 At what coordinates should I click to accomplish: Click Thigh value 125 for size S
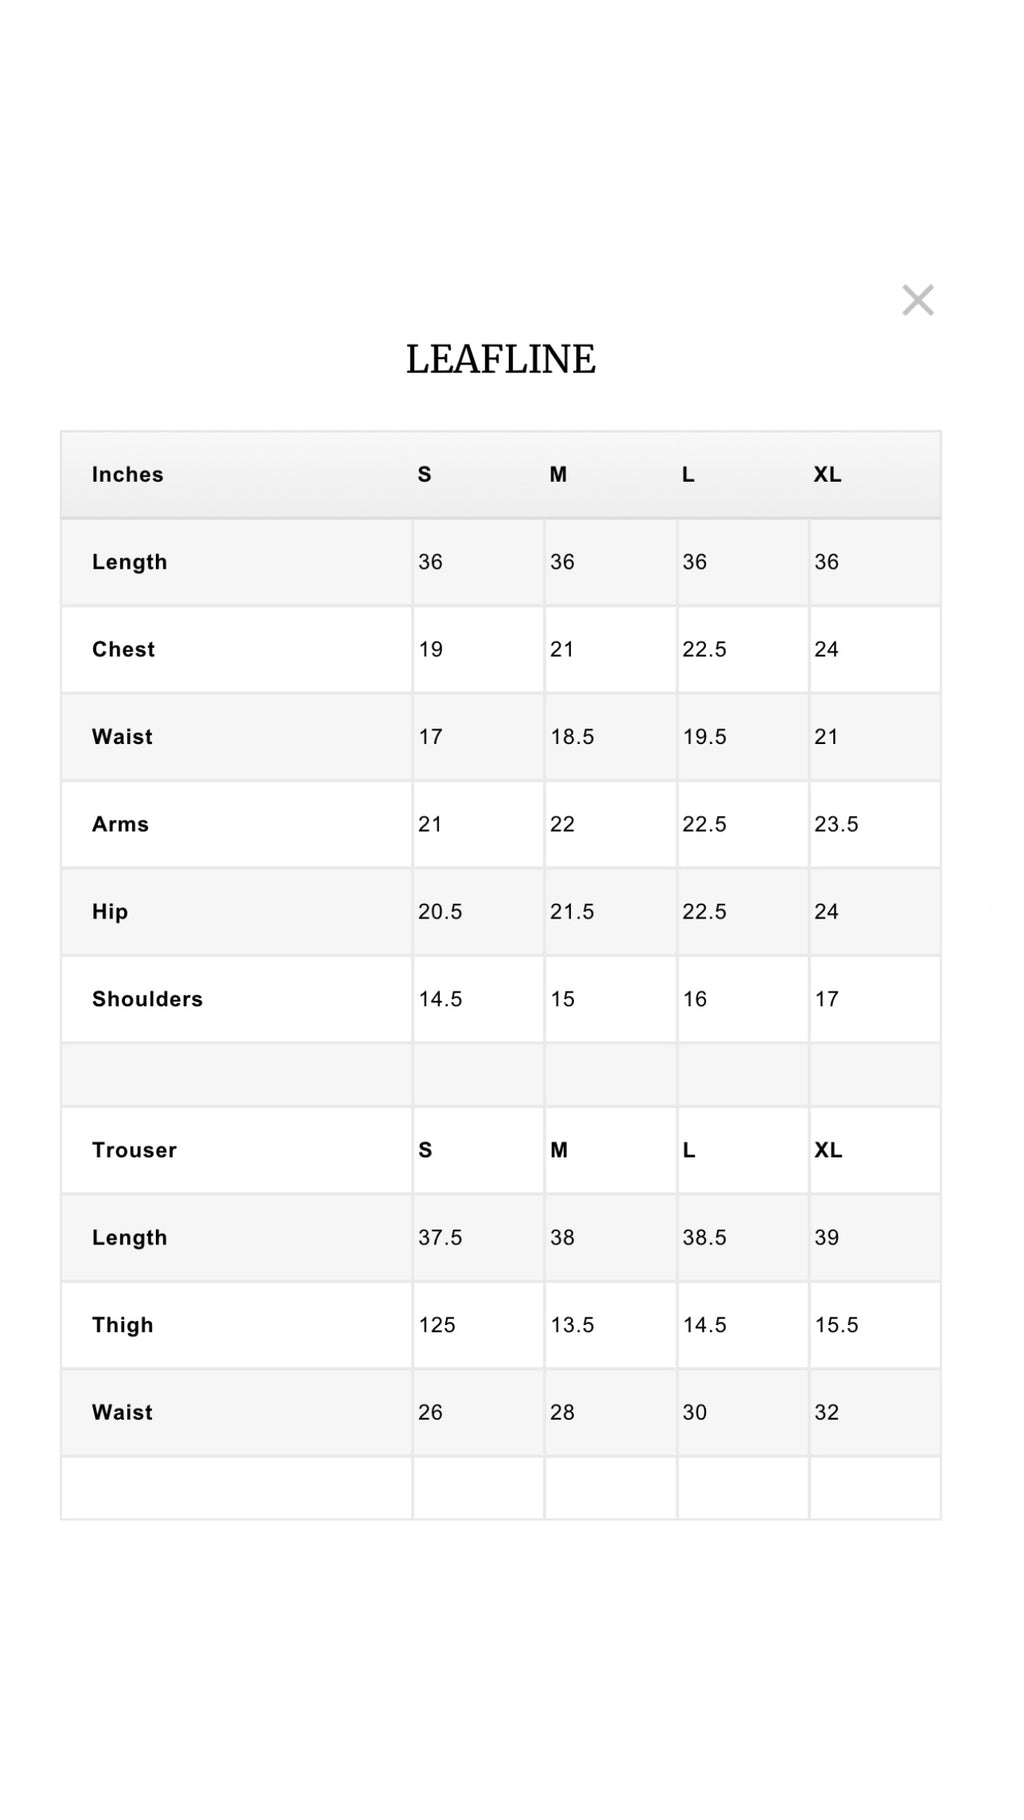tap(437, 1325)
